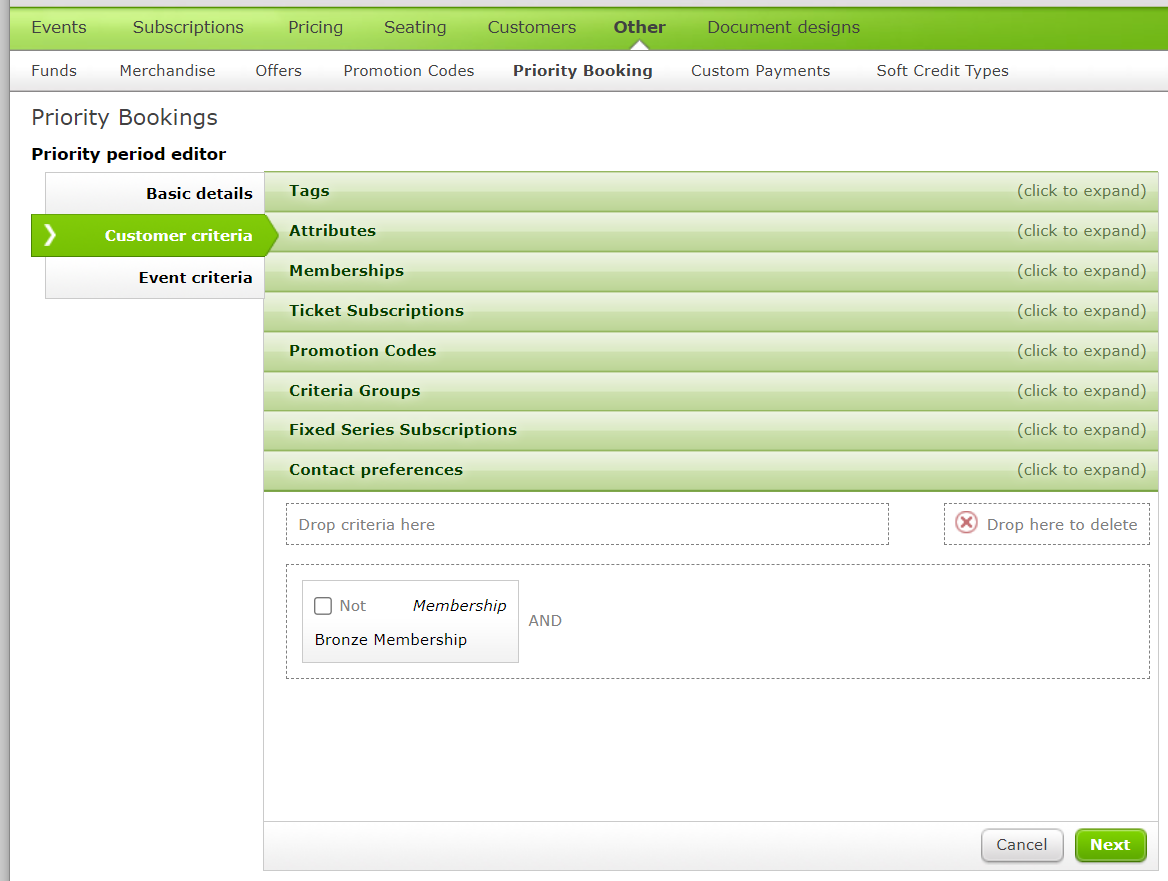Expand the Promotion Codes criteria section
1168x881 pixels.
(x=711, y=351)
